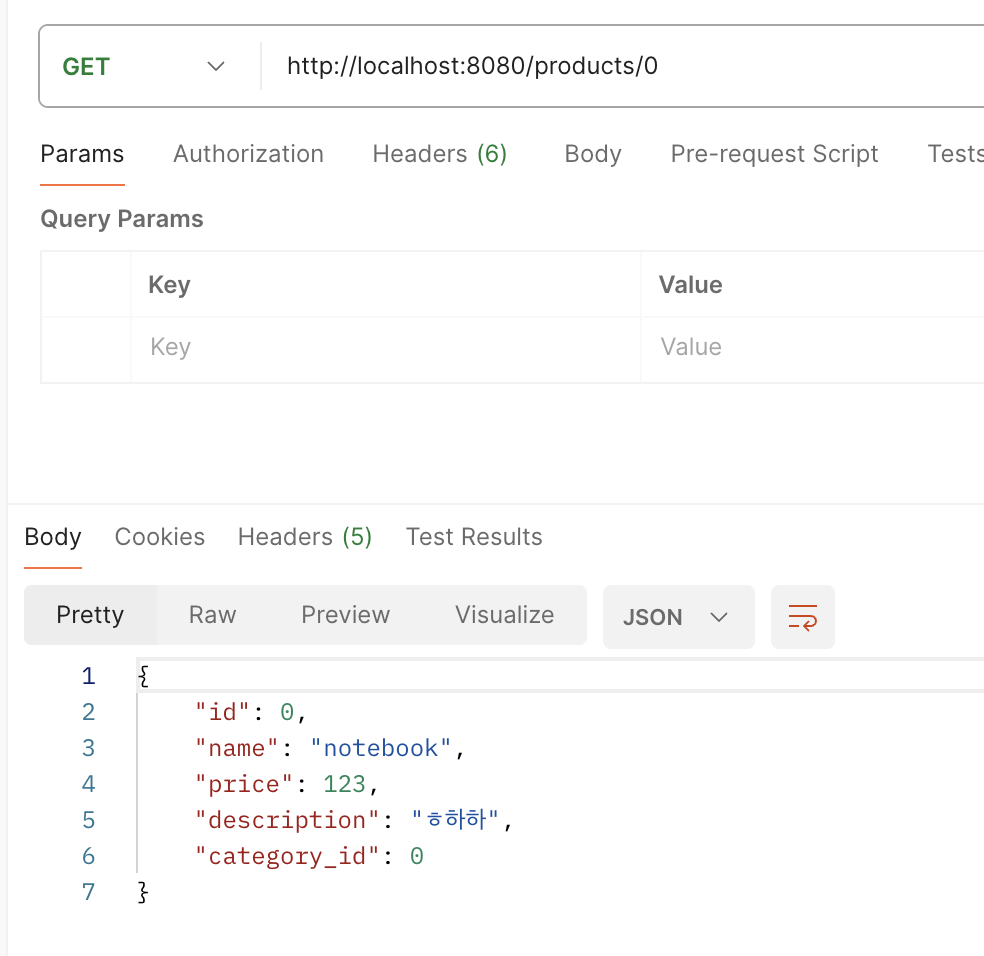Open the Pre-request Script tab

tap(774, 154)
